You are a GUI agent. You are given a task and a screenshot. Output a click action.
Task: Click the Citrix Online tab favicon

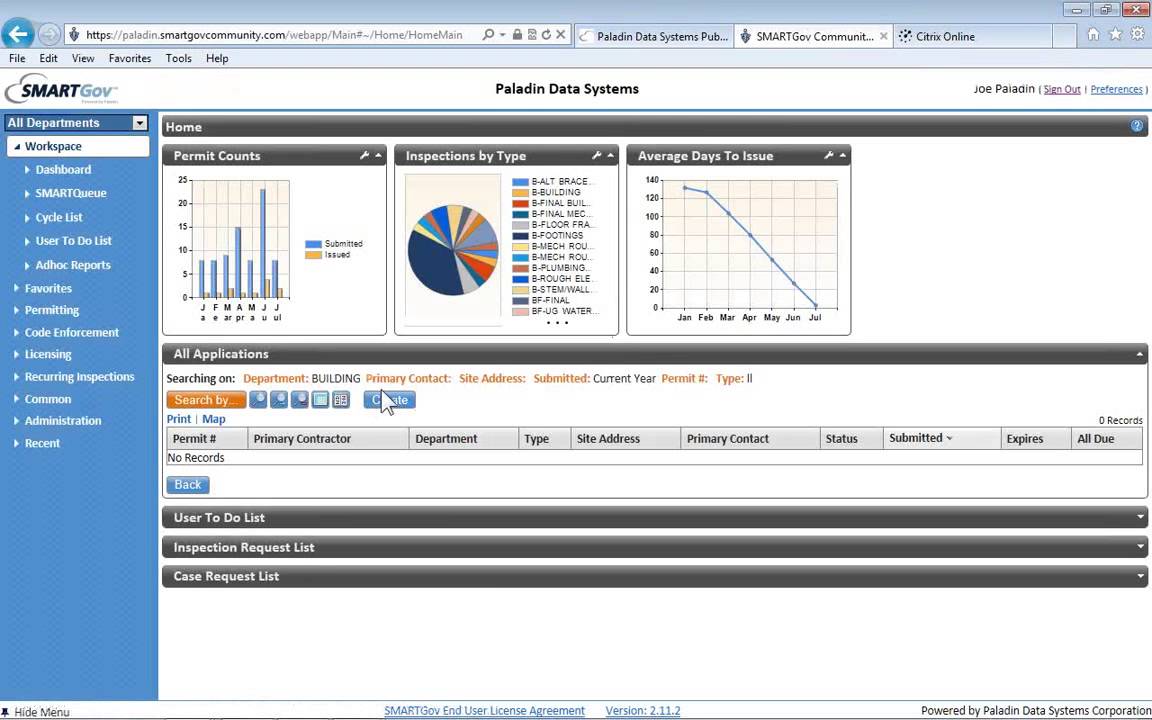click(905, 36)
